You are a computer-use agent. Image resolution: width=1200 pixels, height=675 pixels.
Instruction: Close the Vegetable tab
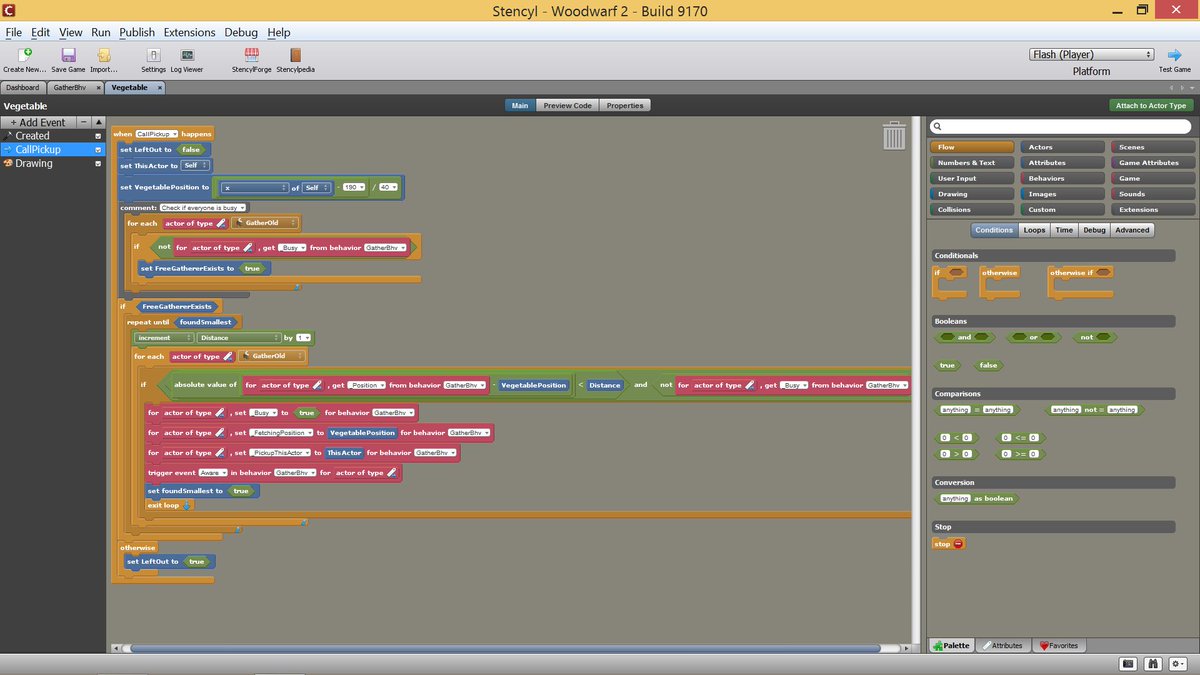tap(159, 88)
